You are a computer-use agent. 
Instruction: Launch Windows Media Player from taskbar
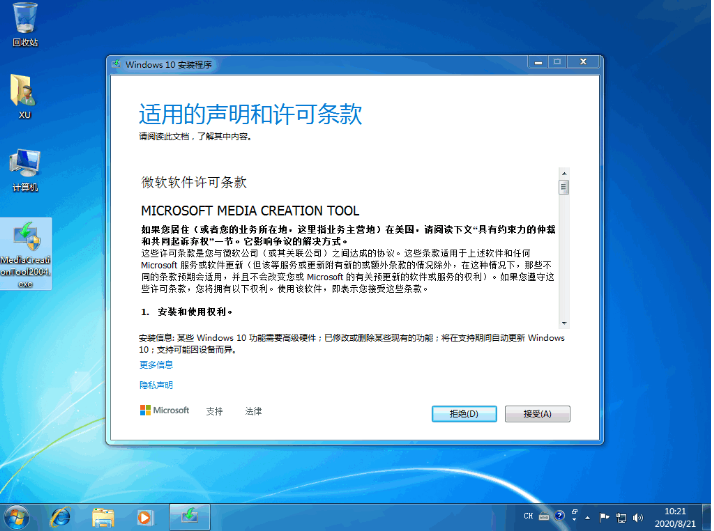pyautogui.click(x=145, y=516)
